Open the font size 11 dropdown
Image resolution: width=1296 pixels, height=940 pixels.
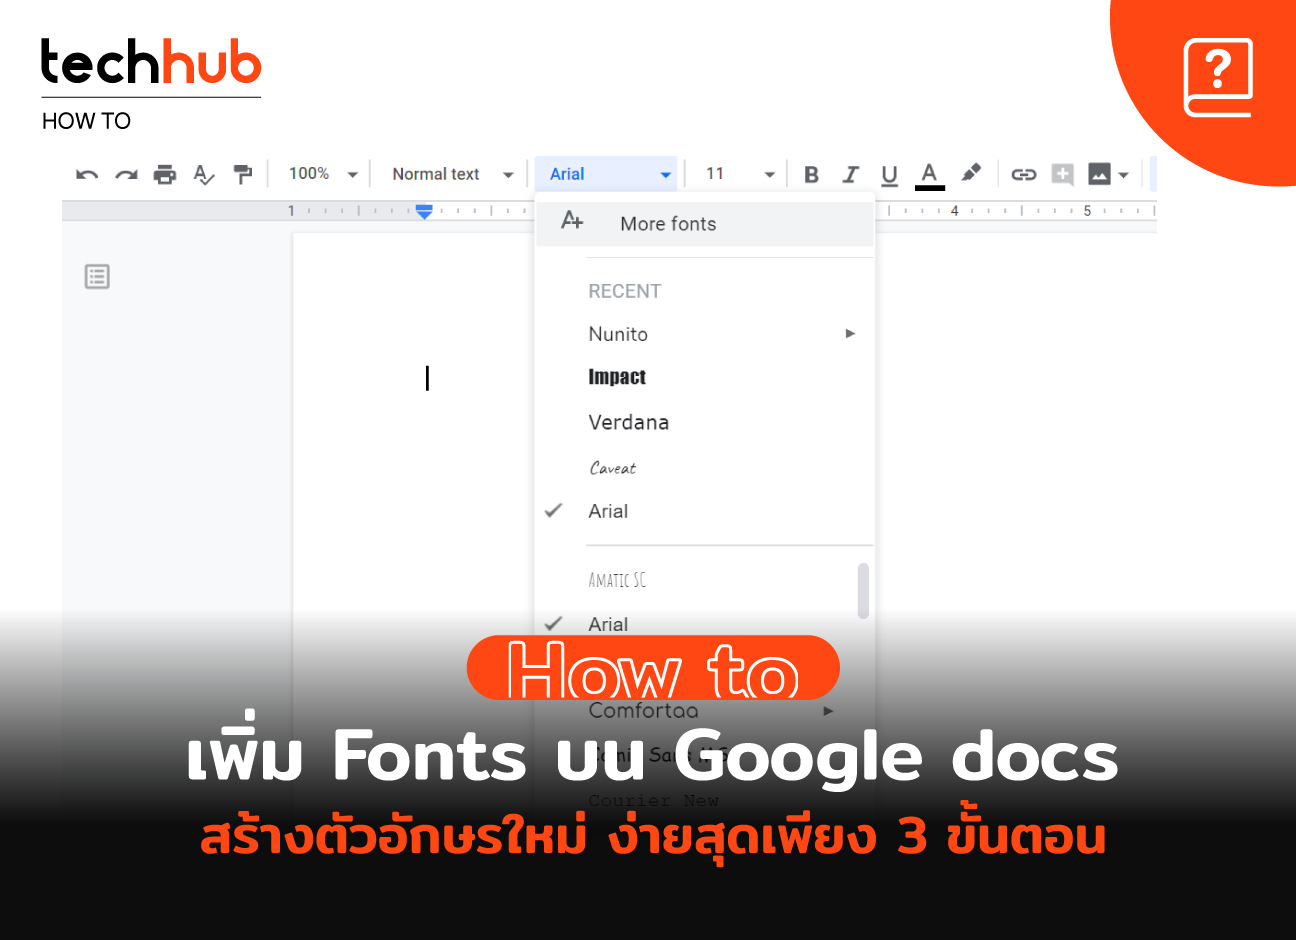[740, 174]
